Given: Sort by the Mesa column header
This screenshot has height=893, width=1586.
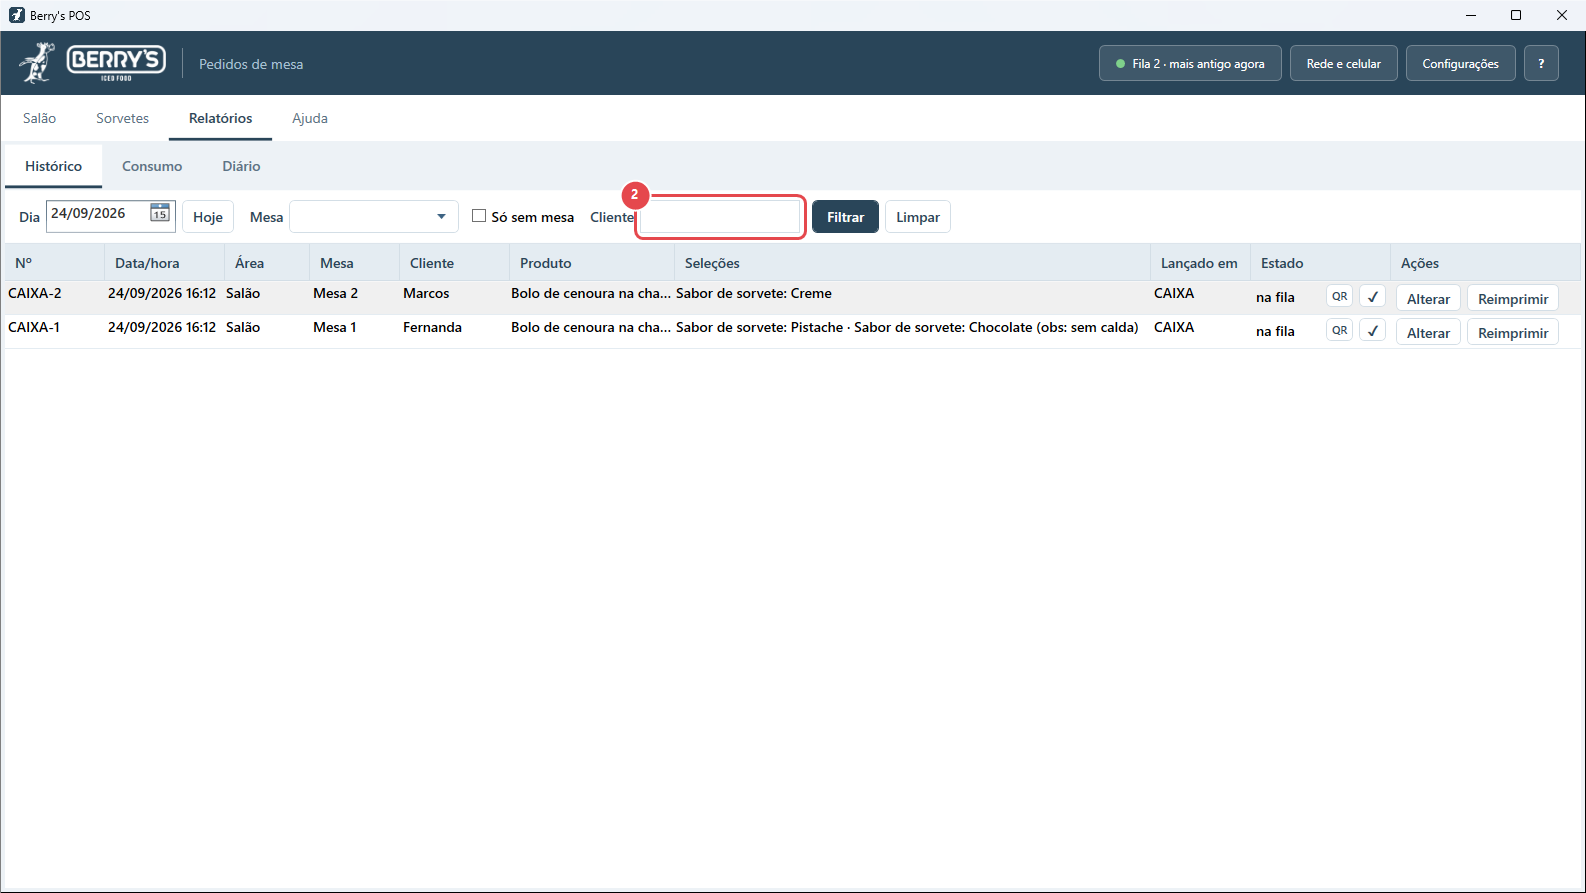Looking at the screenshot, I should (x=354, y=263).
